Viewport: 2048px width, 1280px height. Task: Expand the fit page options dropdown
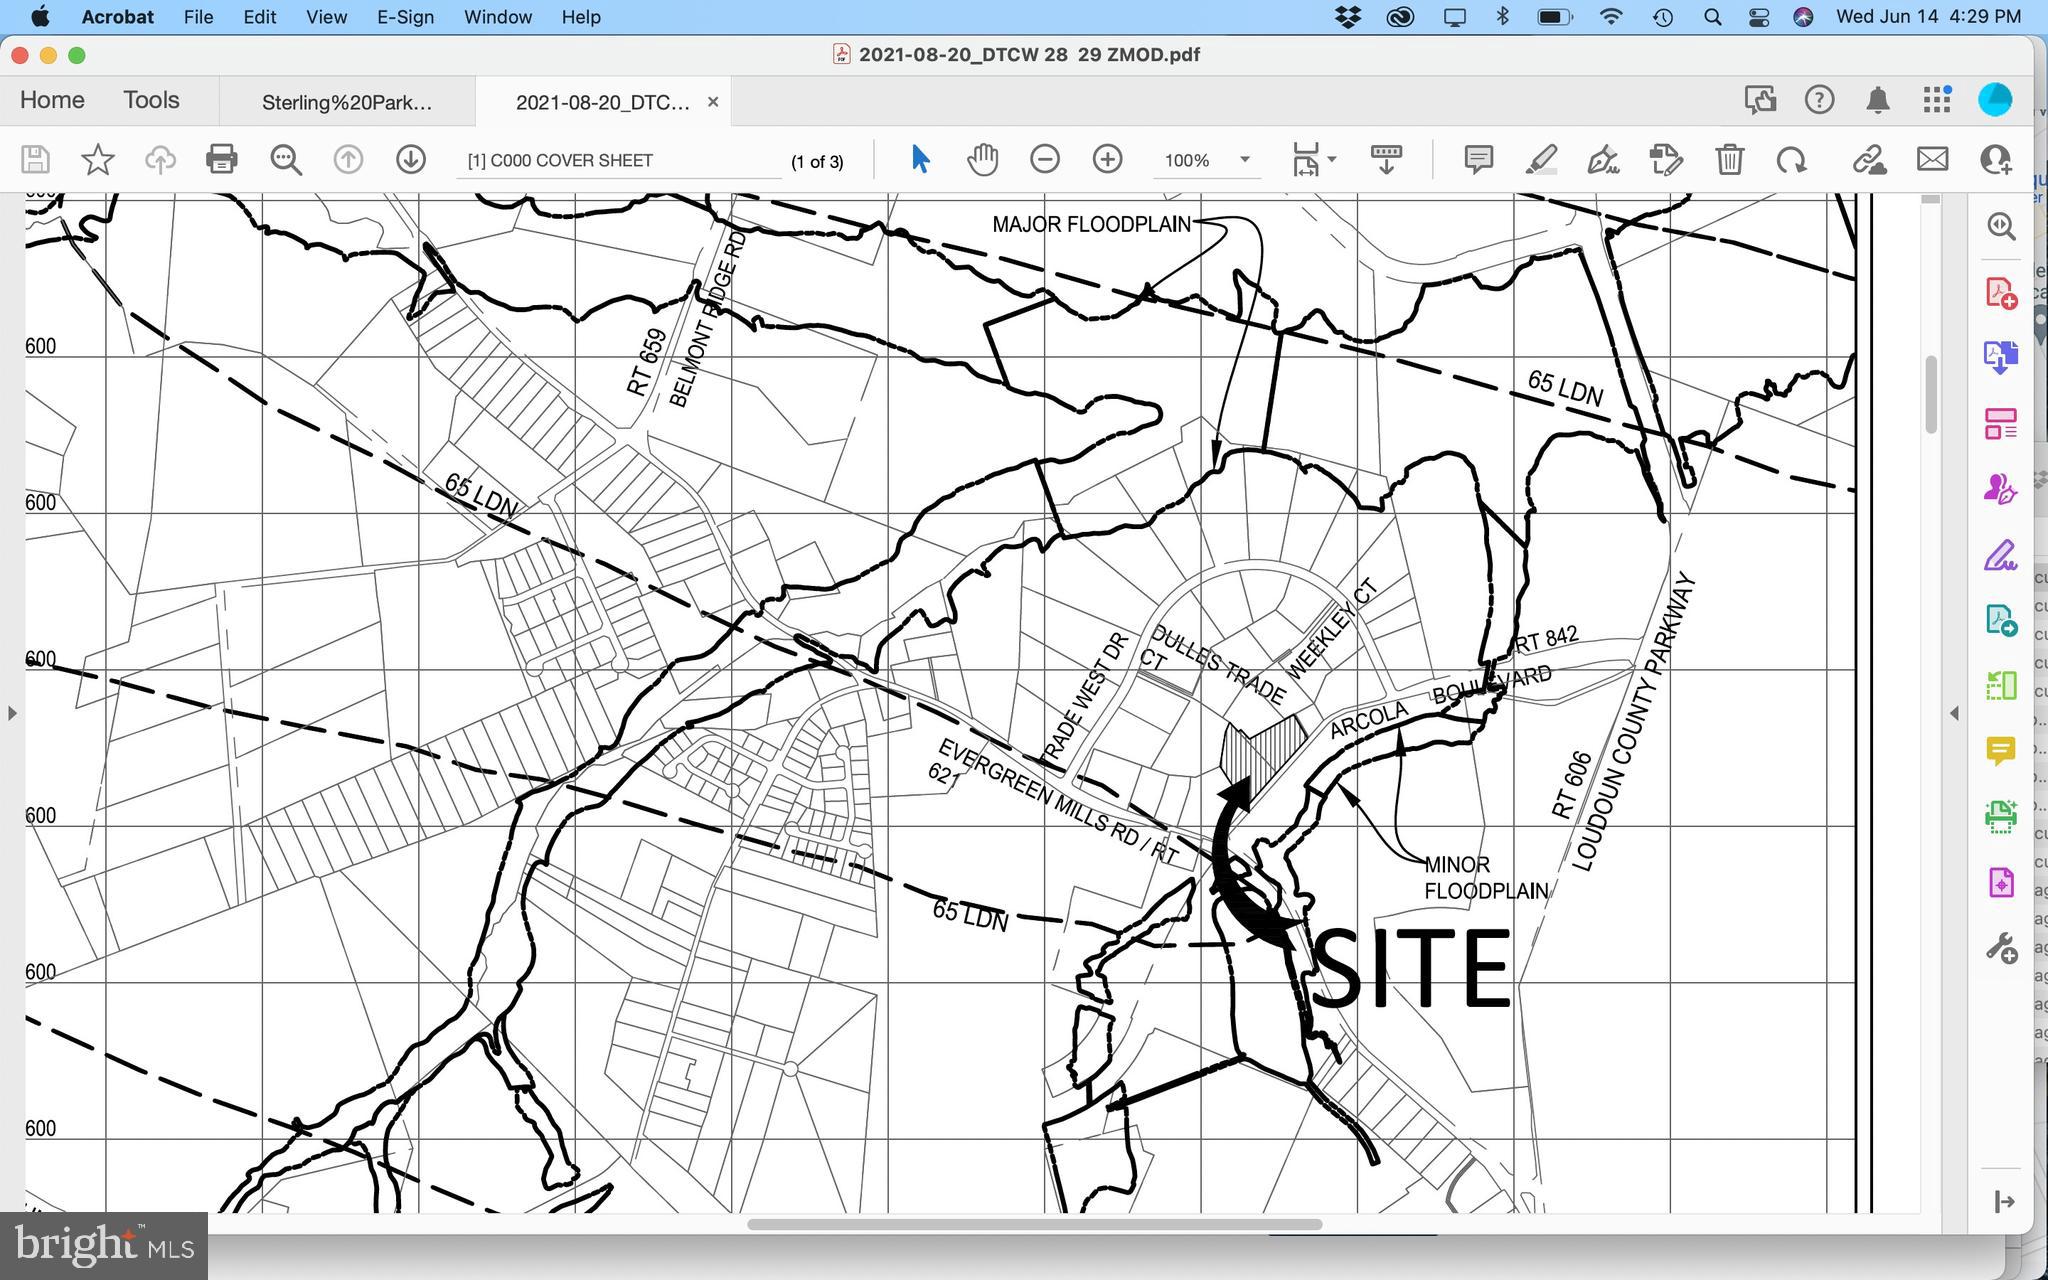(x=1332, y=160)
